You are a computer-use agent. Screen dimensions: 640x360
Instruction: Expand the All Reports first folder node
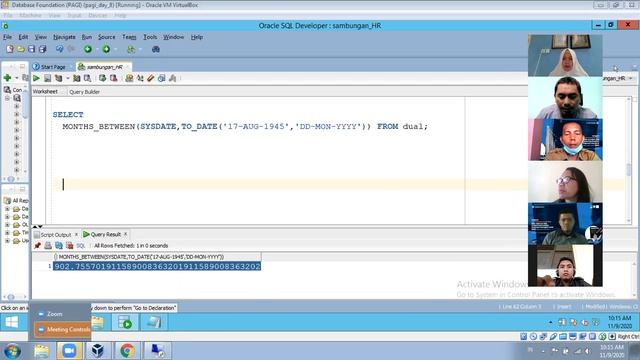click(7, 209)
